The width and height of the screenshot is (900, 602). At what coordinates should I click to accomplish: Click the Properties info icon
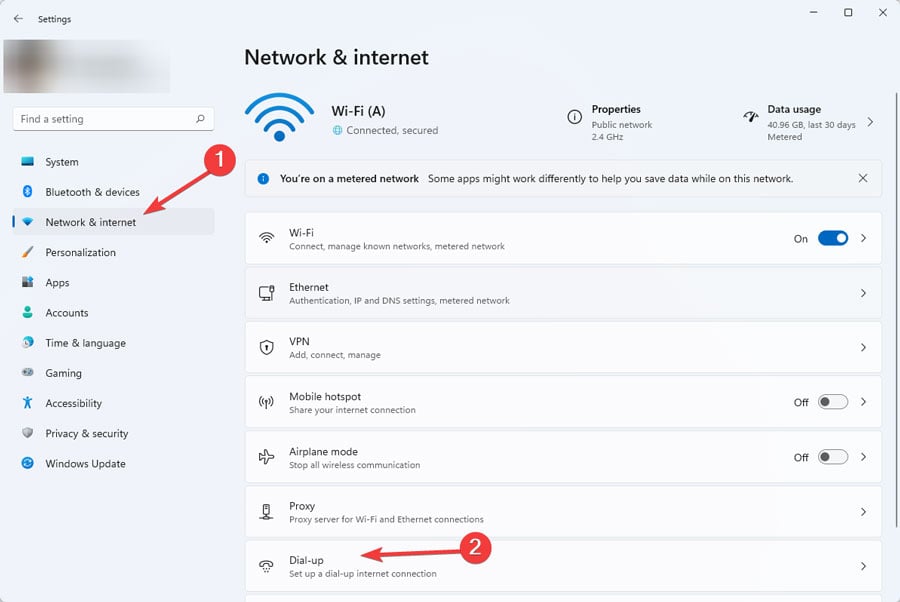coord(574,117)
